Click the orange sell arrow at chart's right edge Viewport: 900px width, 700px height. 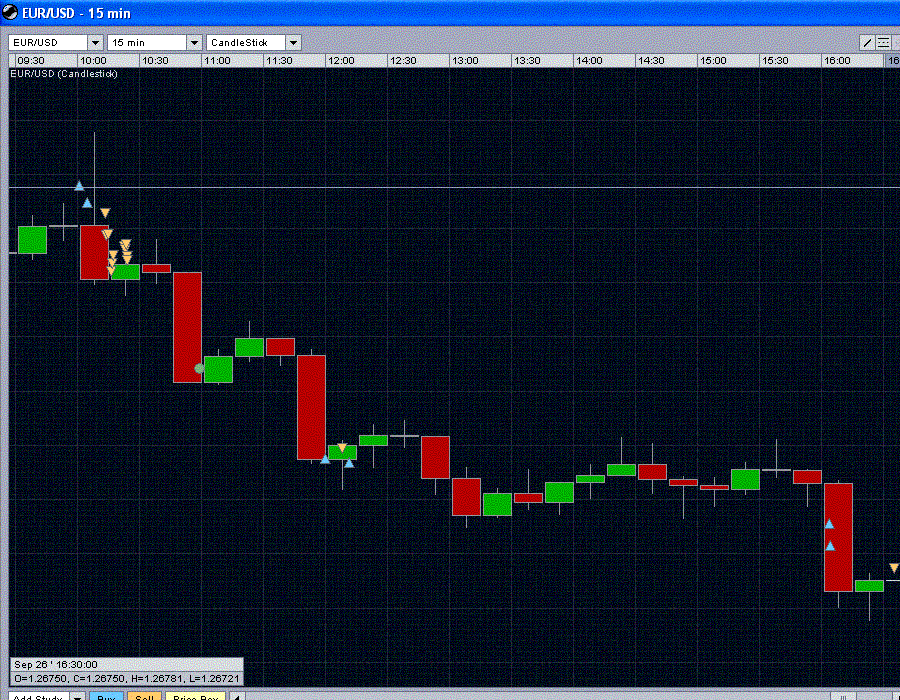[894, 567]
